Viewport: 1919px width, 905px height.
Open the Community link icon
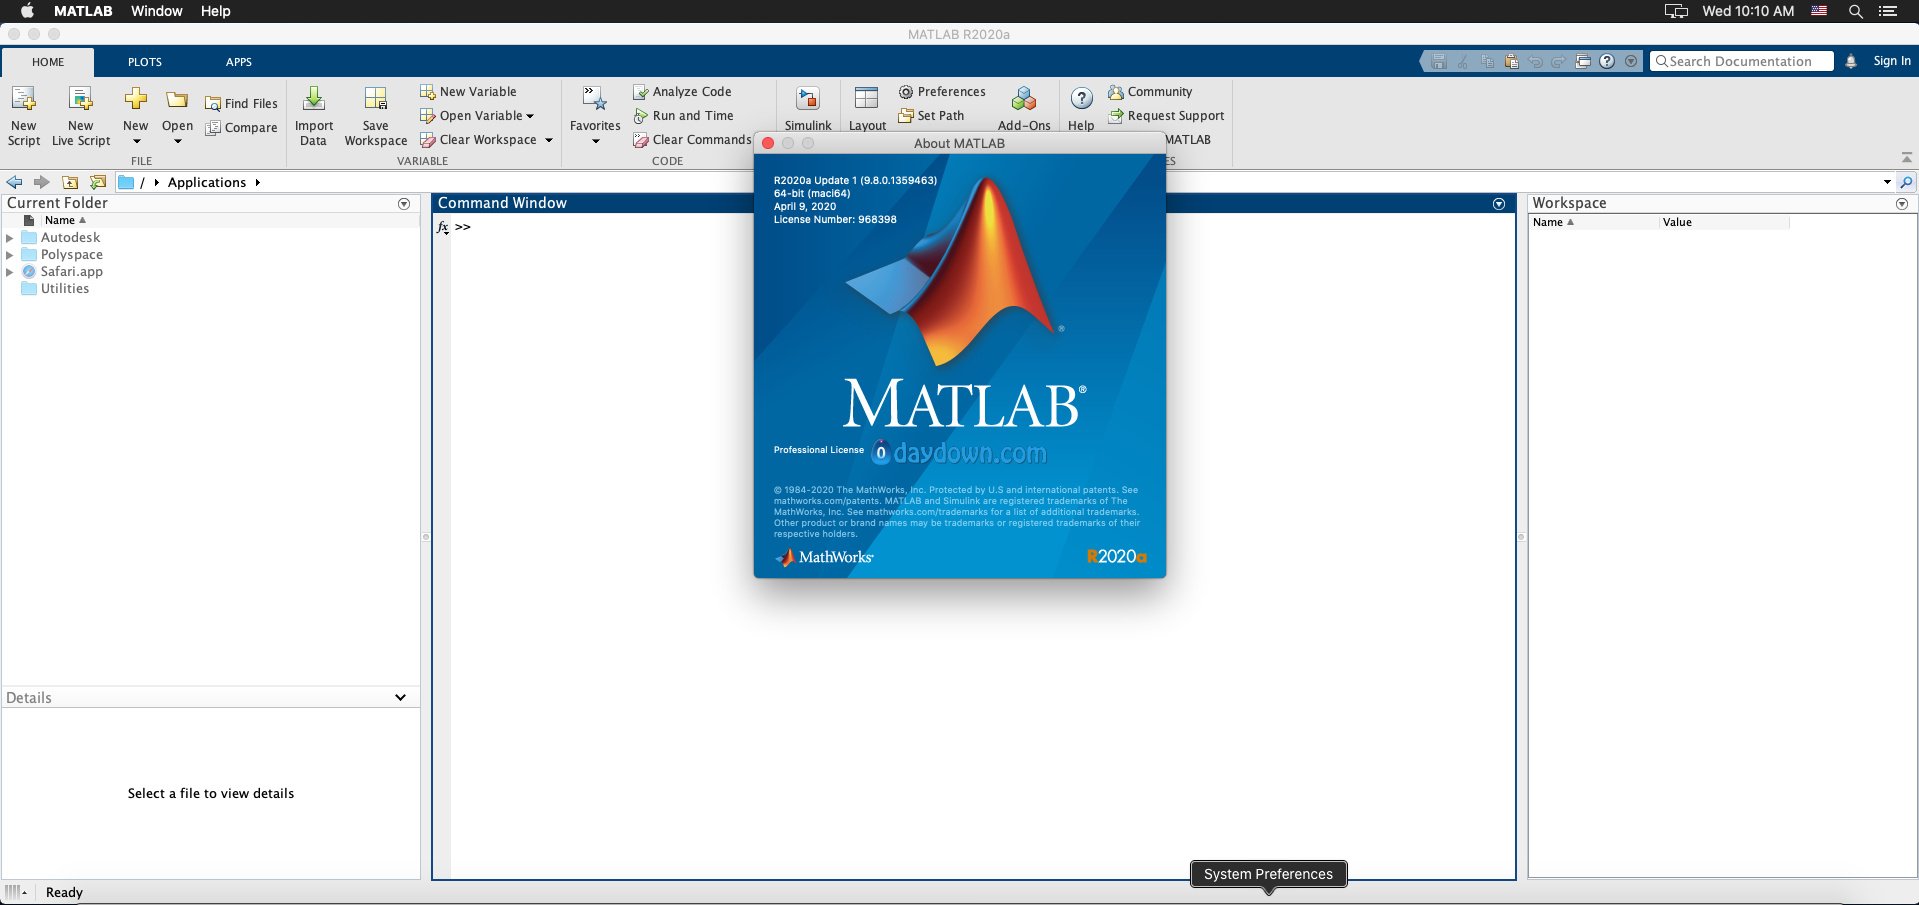pyautogui.click(x=1116, y=92)
